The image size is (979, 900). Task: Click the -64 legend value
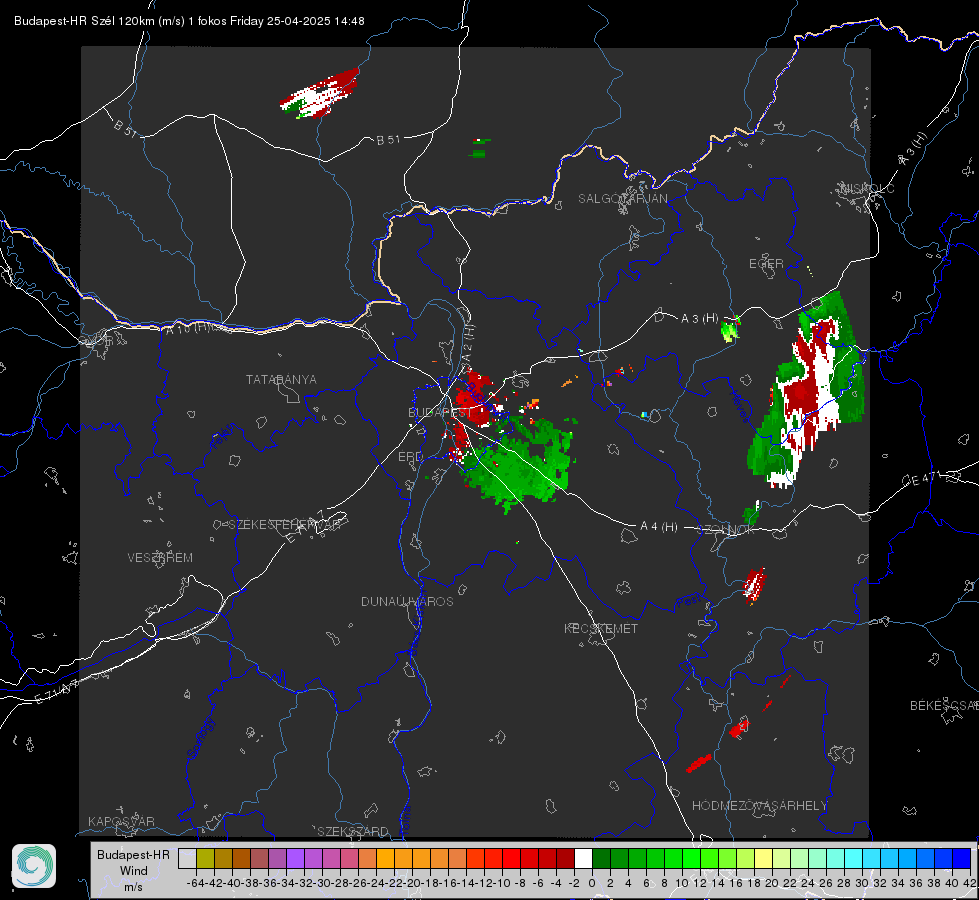(x=196, y=883)
